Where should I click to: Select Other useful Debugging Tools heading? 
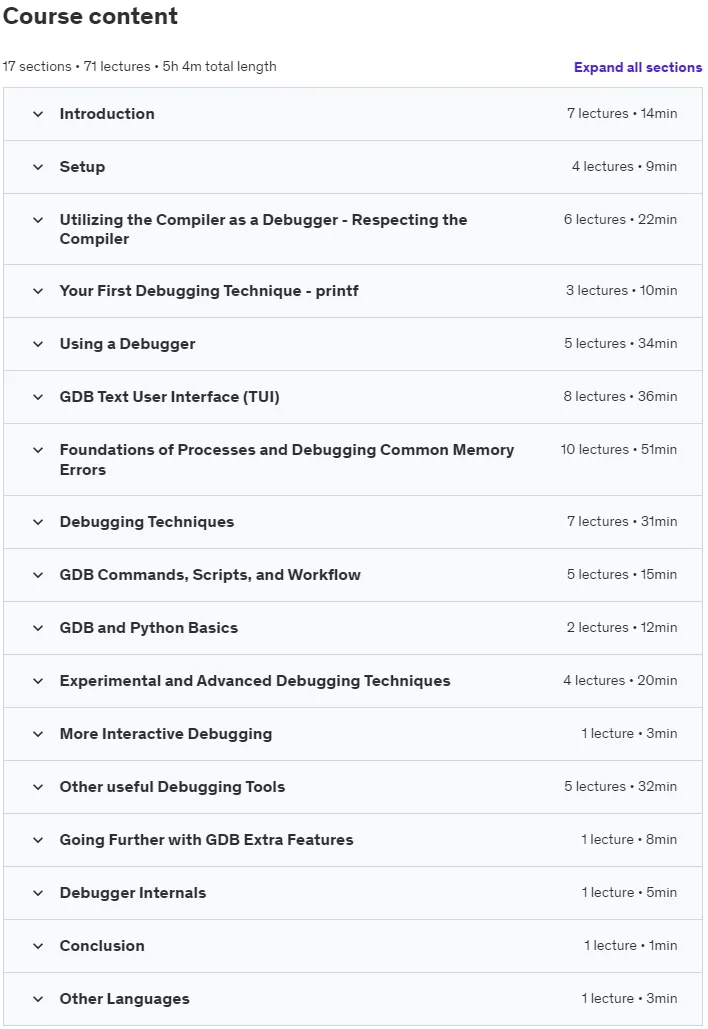point(172,787)
